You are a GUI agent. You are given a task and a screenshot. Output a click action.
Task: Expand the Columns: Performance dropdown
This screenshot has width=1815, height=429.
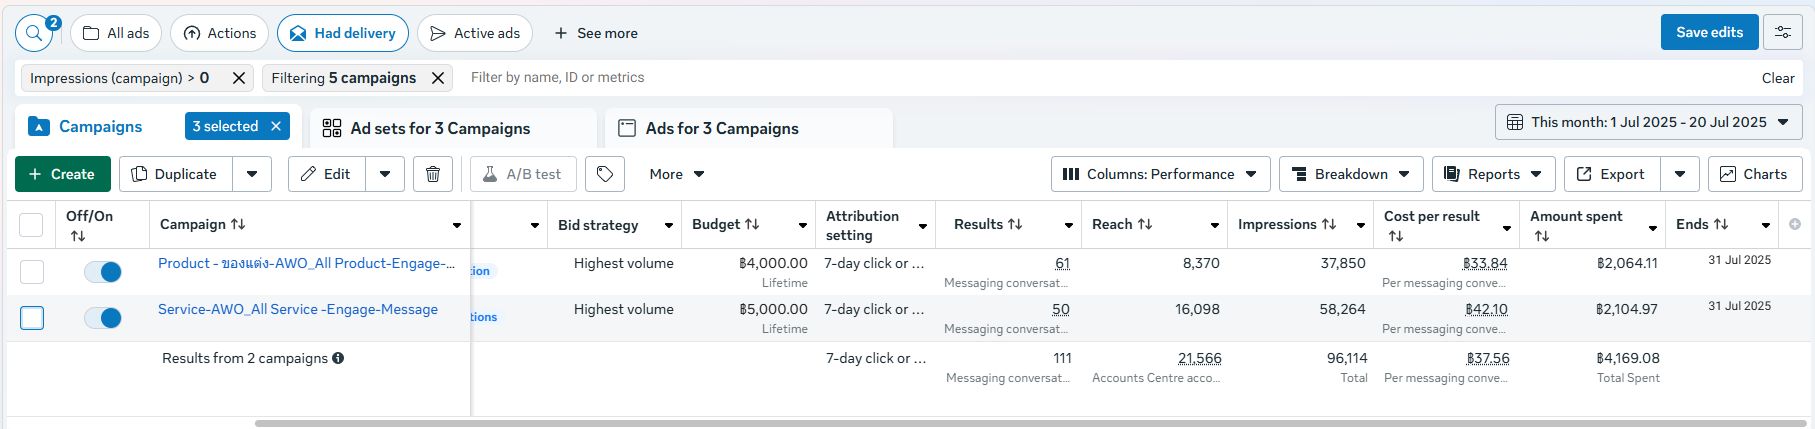pyautogui.click(x=1160, y=174)
